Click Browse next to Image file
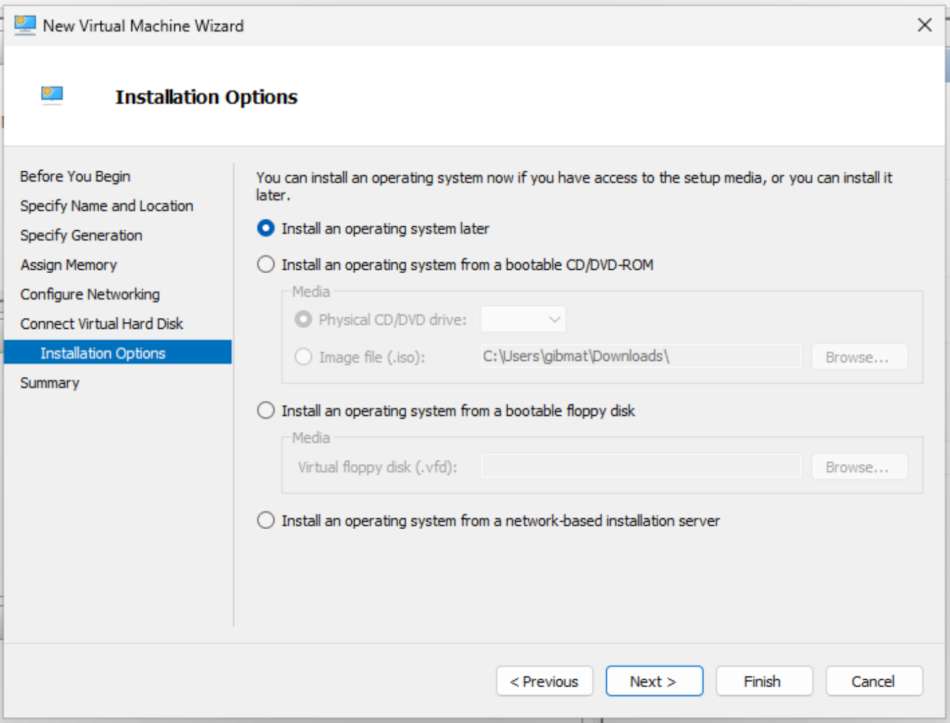The width and height of the screenshot is (950, 723). coord(858,356)
